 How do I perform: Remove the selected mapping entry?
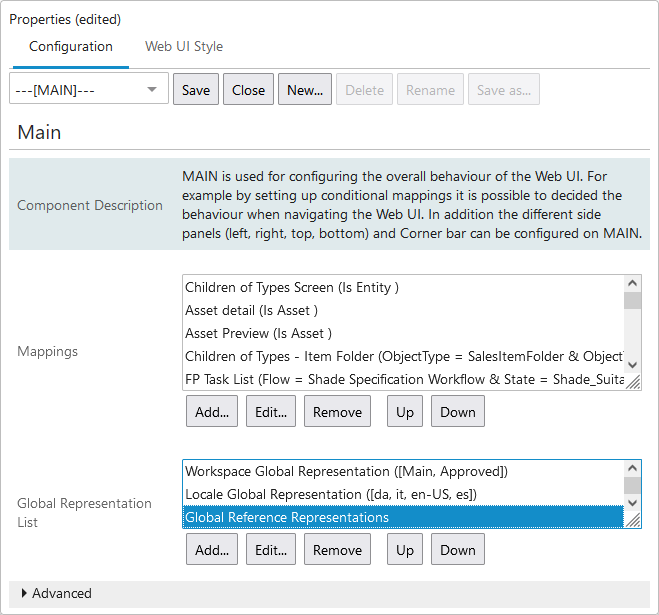[x=337, y=412]
